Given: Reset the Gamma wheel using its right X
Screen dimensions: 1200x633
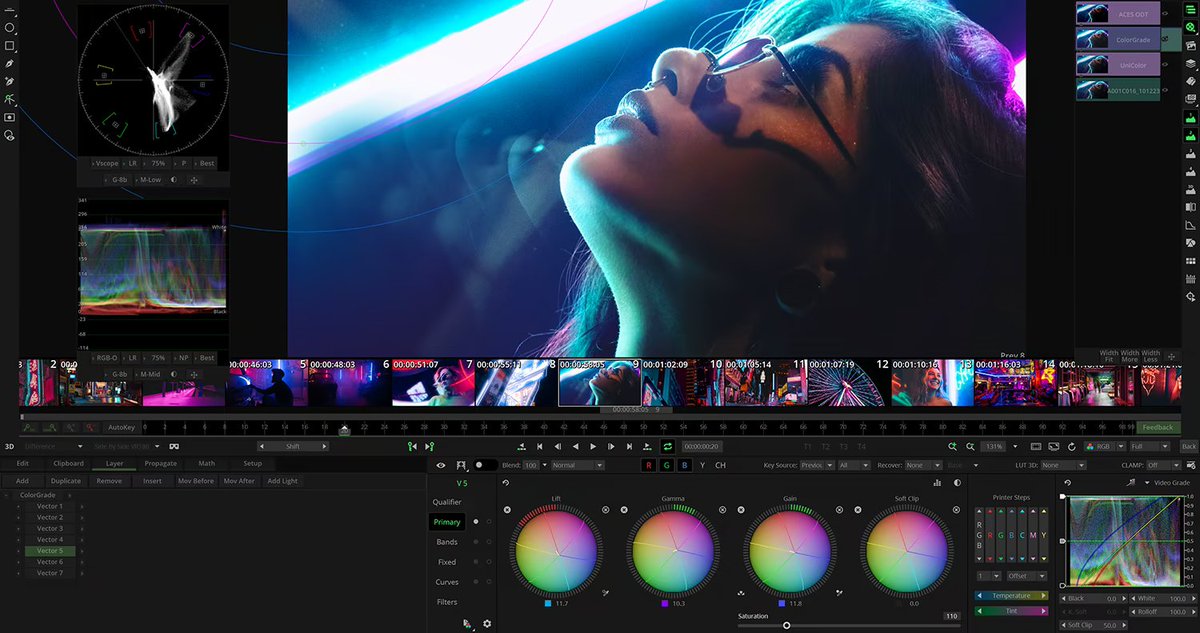Looking at the screenshot, I should (722, 510).
